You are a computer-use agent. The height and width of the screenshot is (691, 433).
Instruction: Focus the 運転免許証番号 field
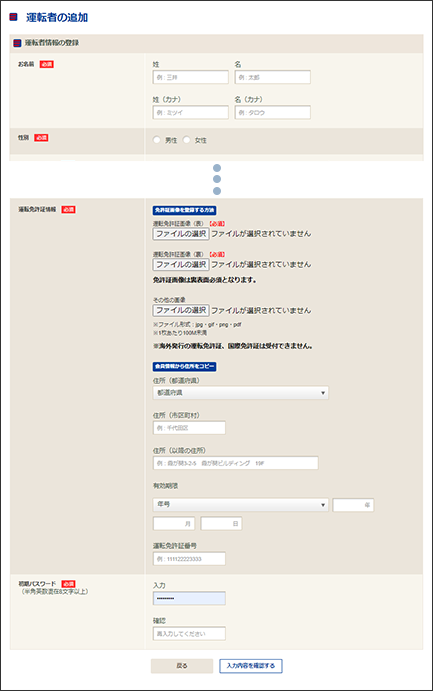(x=189, y=559)
